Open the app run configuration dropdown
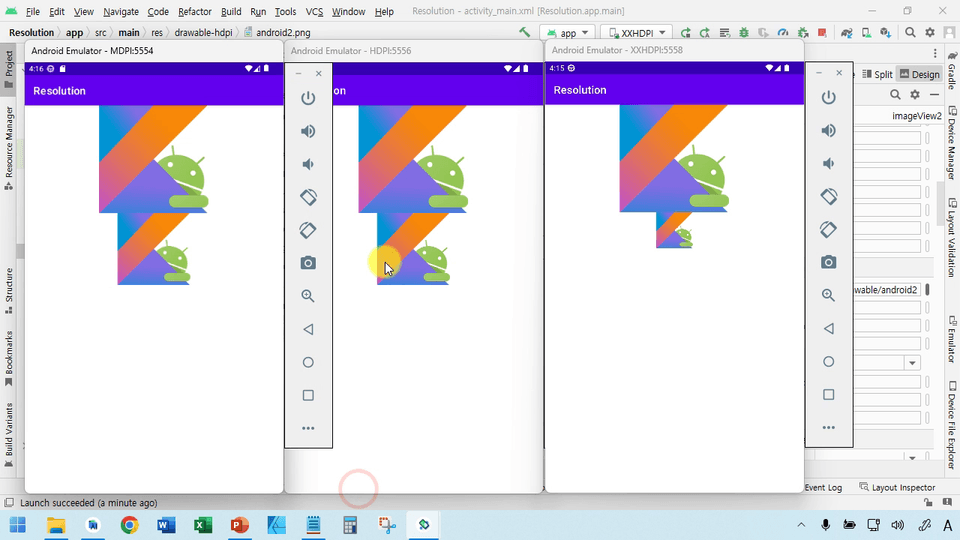Screen dimensions: 960x540 coord(568,32)
